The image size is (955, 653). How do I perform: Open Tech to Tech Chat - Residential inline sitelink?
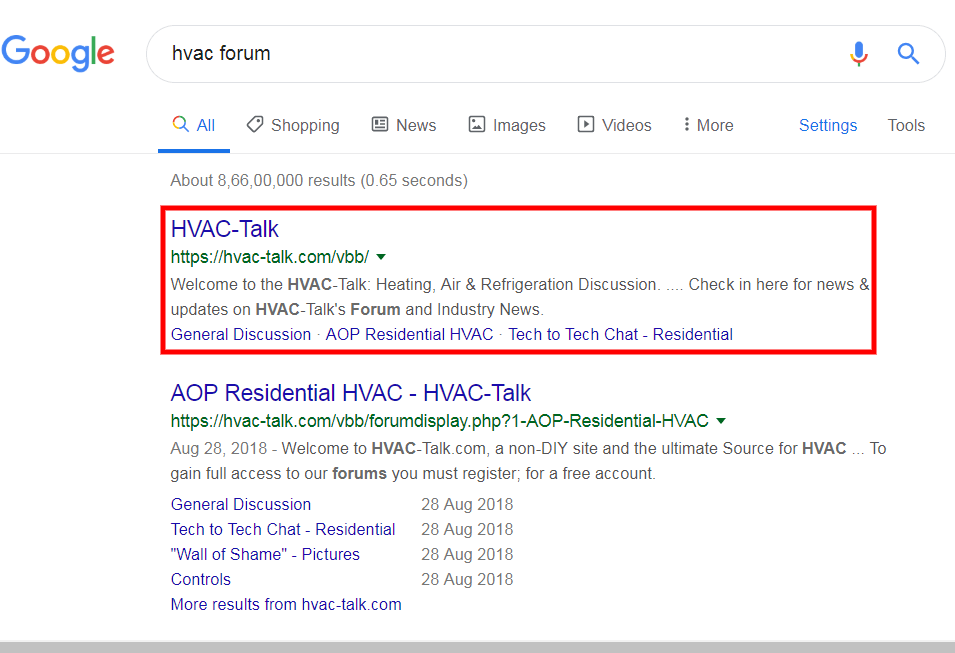[621, 334]
